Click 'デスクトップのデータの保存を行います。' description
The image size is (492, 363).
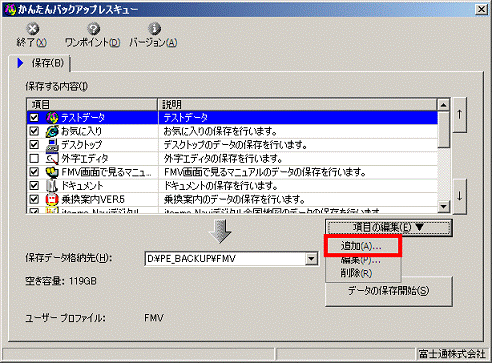point(235,145)
